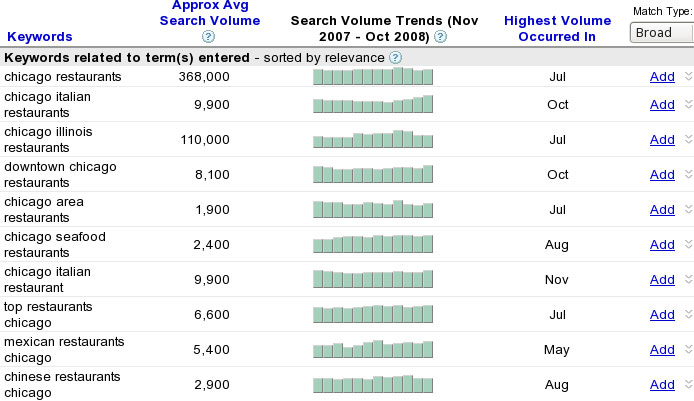Select trend chart for 'downtown chicago restaurants'
Image resolution: width=694 pixels, height=401 pixels.
tap(373, 174)
